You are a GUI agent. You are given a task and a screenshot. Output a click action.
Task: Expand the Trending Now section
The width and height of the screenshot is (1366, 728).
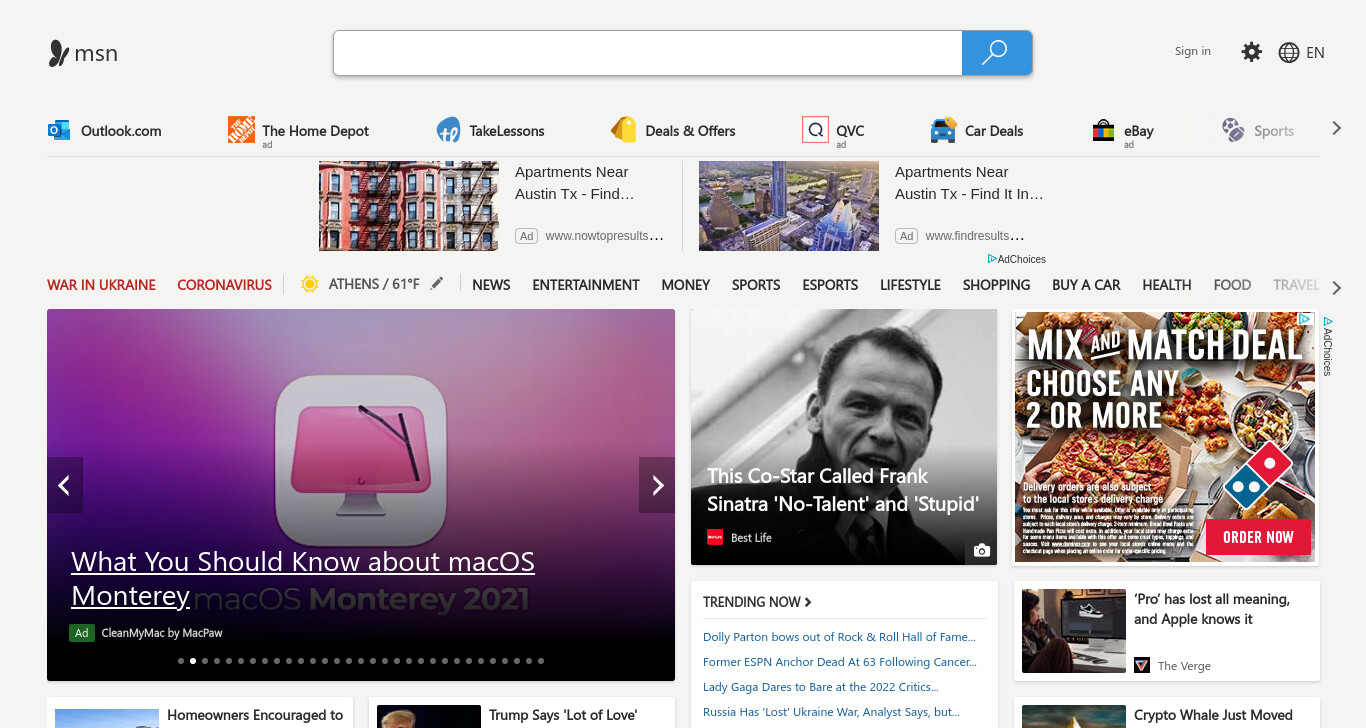pos(757,602)
